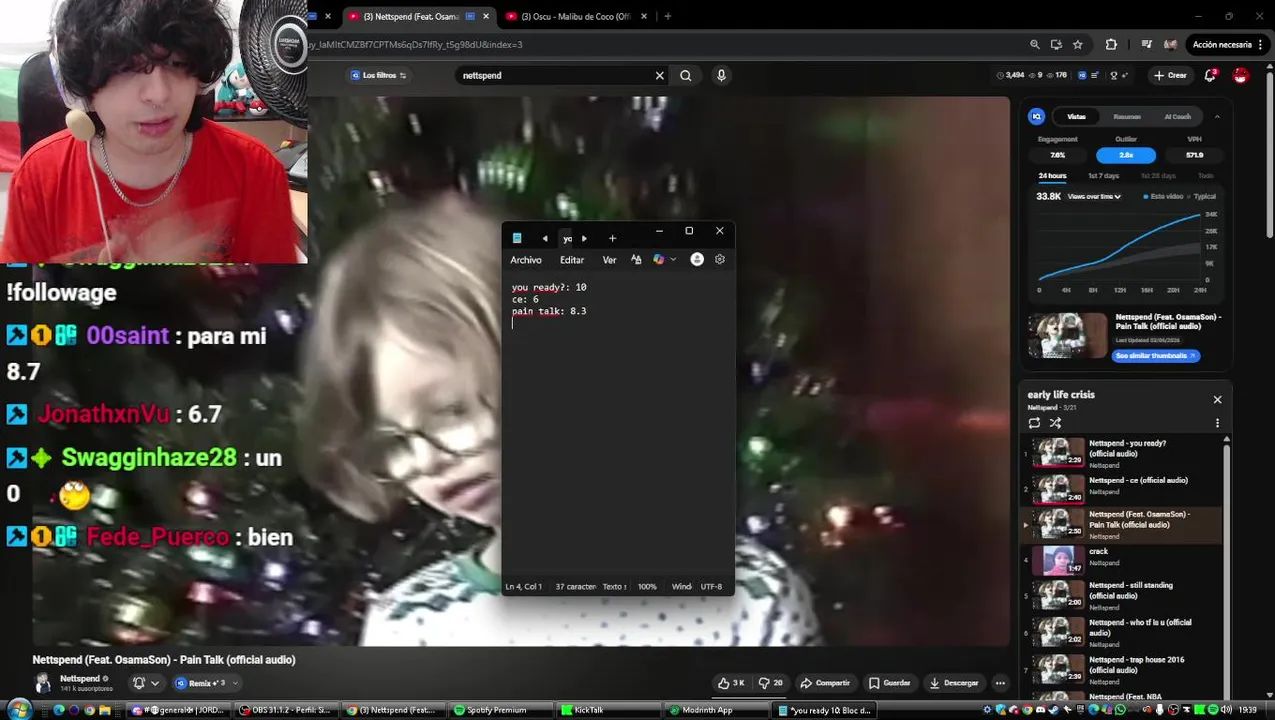Screen dimensions: 1275x720
Task: Toggle loop for the early life crisis playlist
Action: pos(1034,423)
